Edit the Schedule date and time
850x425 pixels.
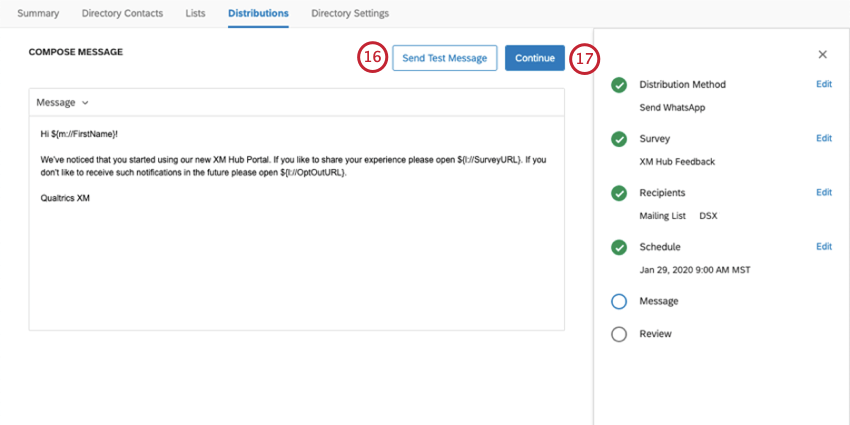(824, 247)
